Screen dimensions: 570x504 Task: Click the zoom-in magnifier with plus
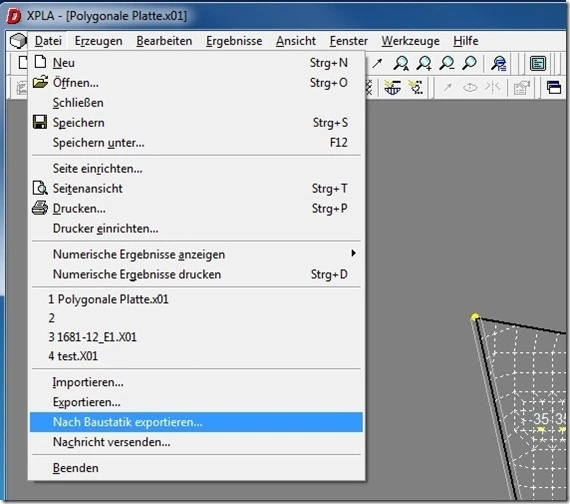(424, 63)
